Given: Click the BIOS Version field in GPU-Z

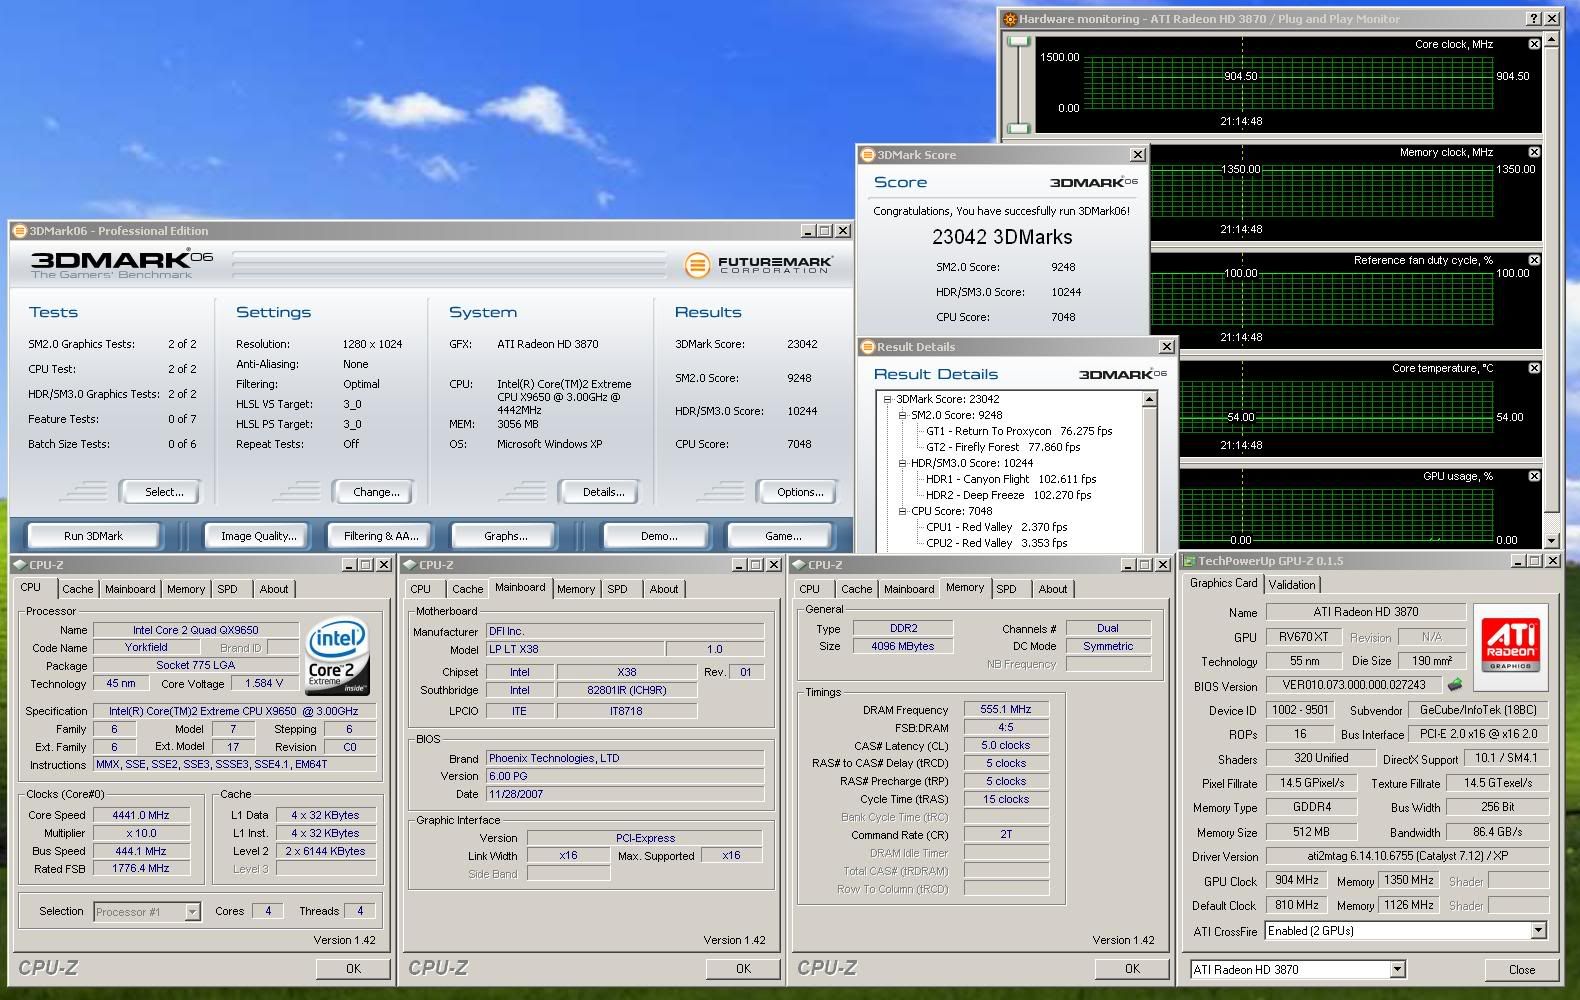Looking at the screenshot, I should (x=1353, y=685).
